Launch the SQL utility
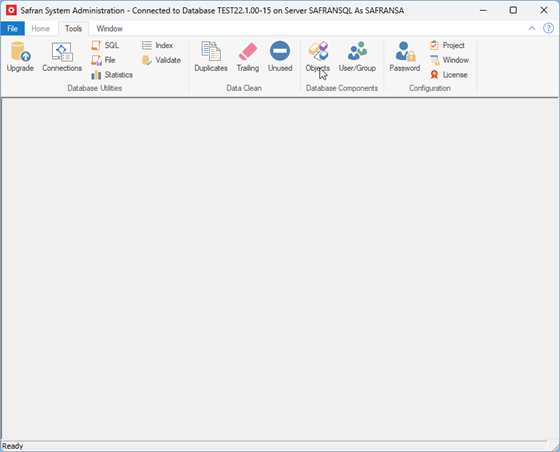 105,45
